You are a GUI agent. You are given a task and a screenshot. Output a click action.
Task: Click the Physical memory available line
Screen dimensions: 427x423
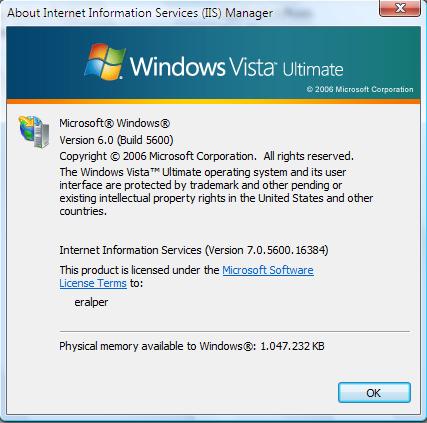pos(192,346)
